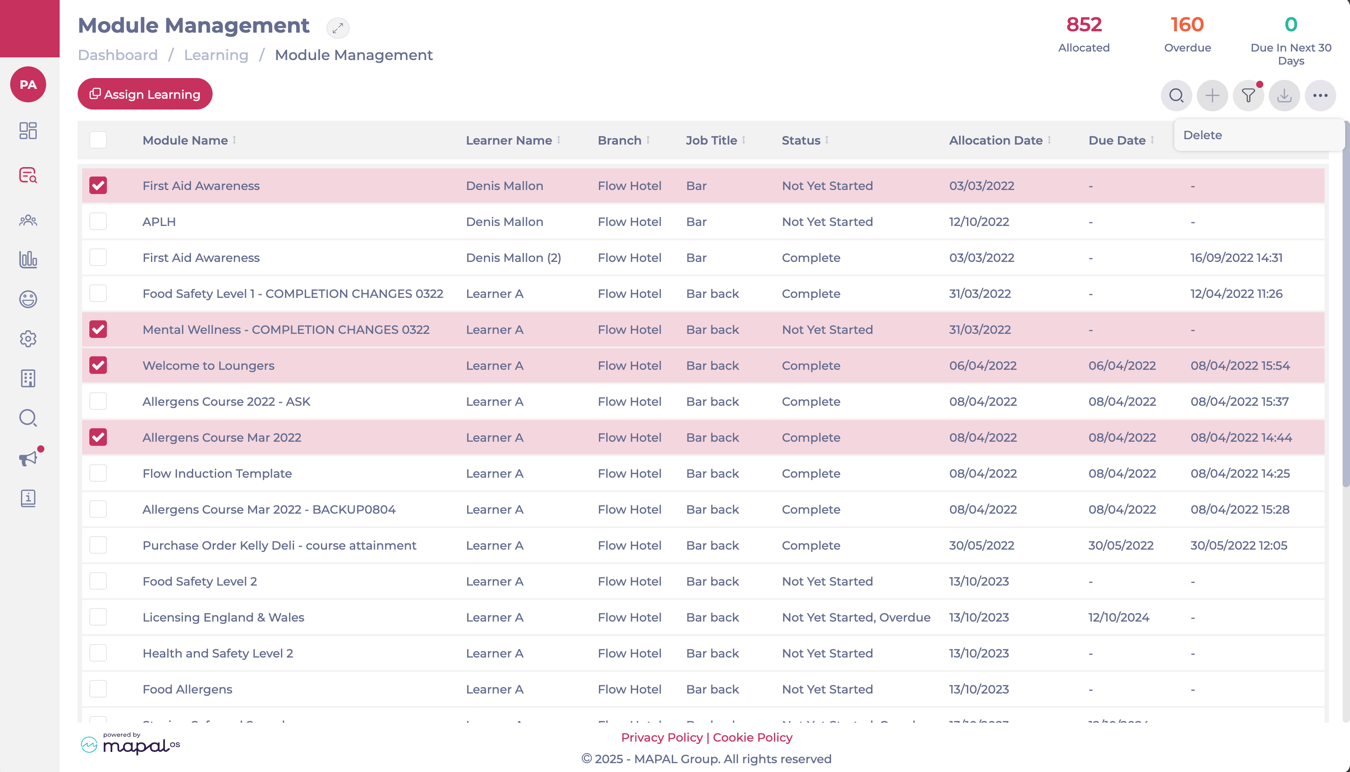Open Module Name column sort menu
The image size is (1350, 772).
(x=234, y=140)
